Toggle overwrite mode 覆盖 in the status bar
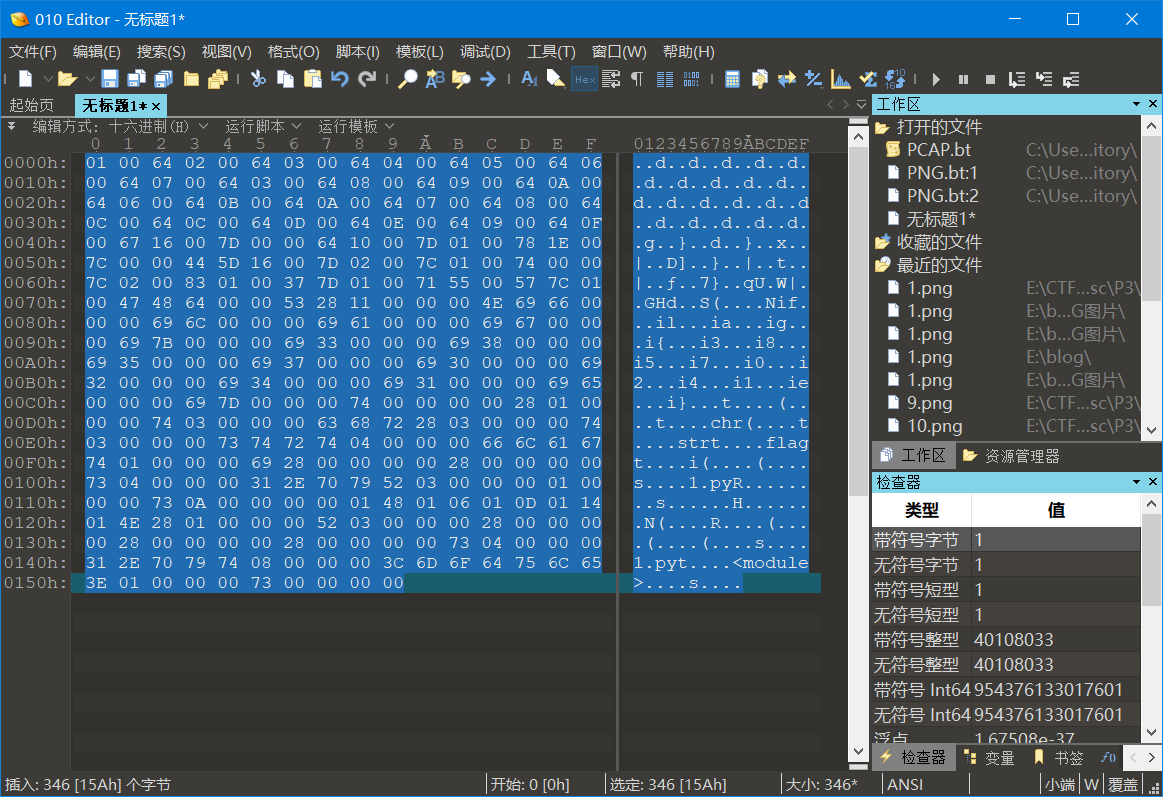Image resolution: width=1163 pixels, height=797 pixels. tap(1122, 784)
